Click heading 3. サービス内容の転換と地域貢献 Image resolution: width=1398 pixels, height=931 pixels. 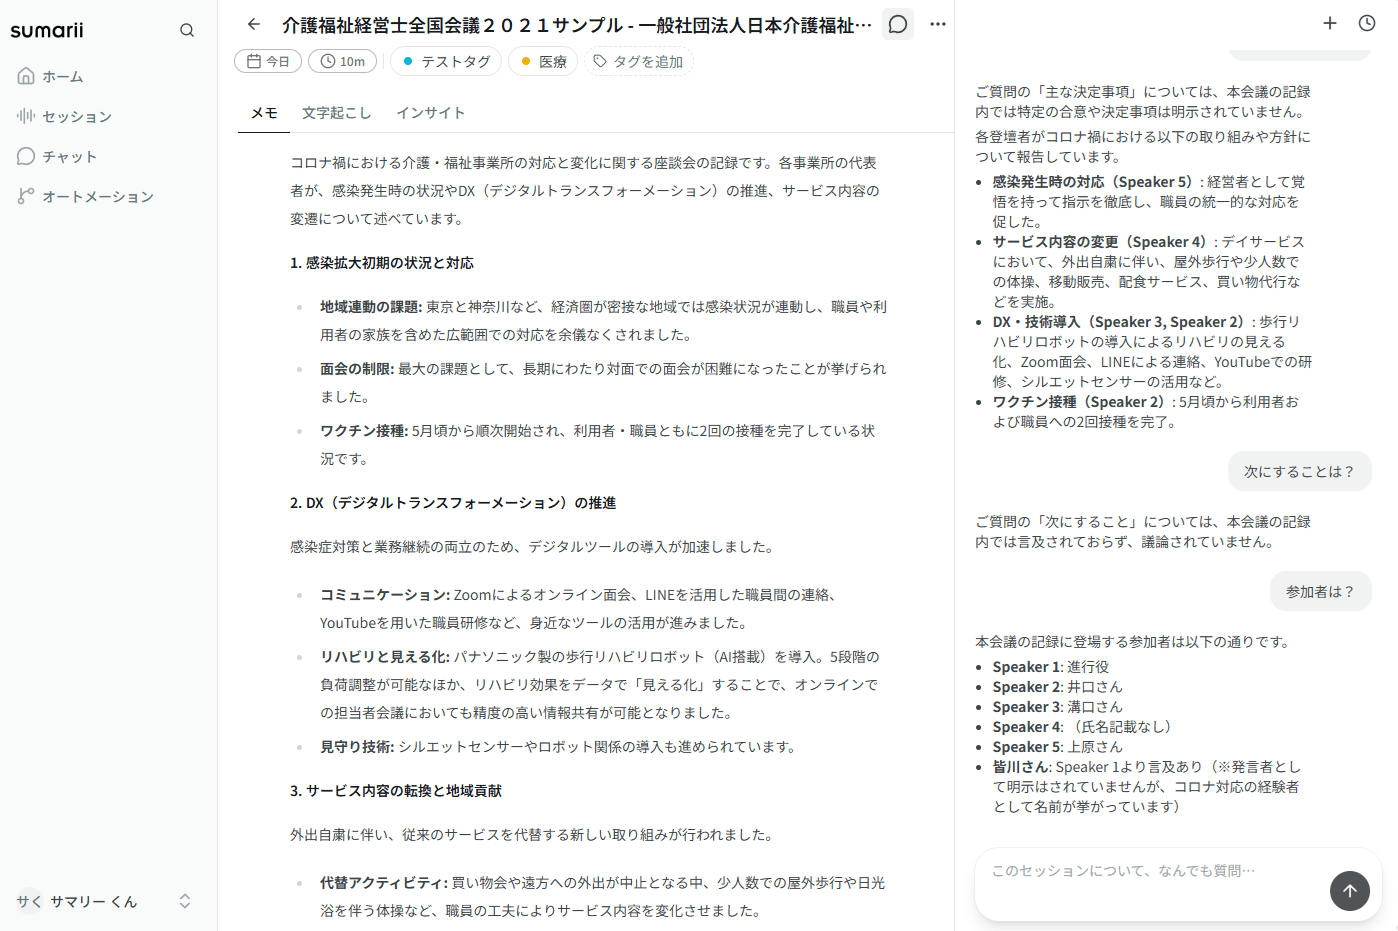[x=396, y=791]
